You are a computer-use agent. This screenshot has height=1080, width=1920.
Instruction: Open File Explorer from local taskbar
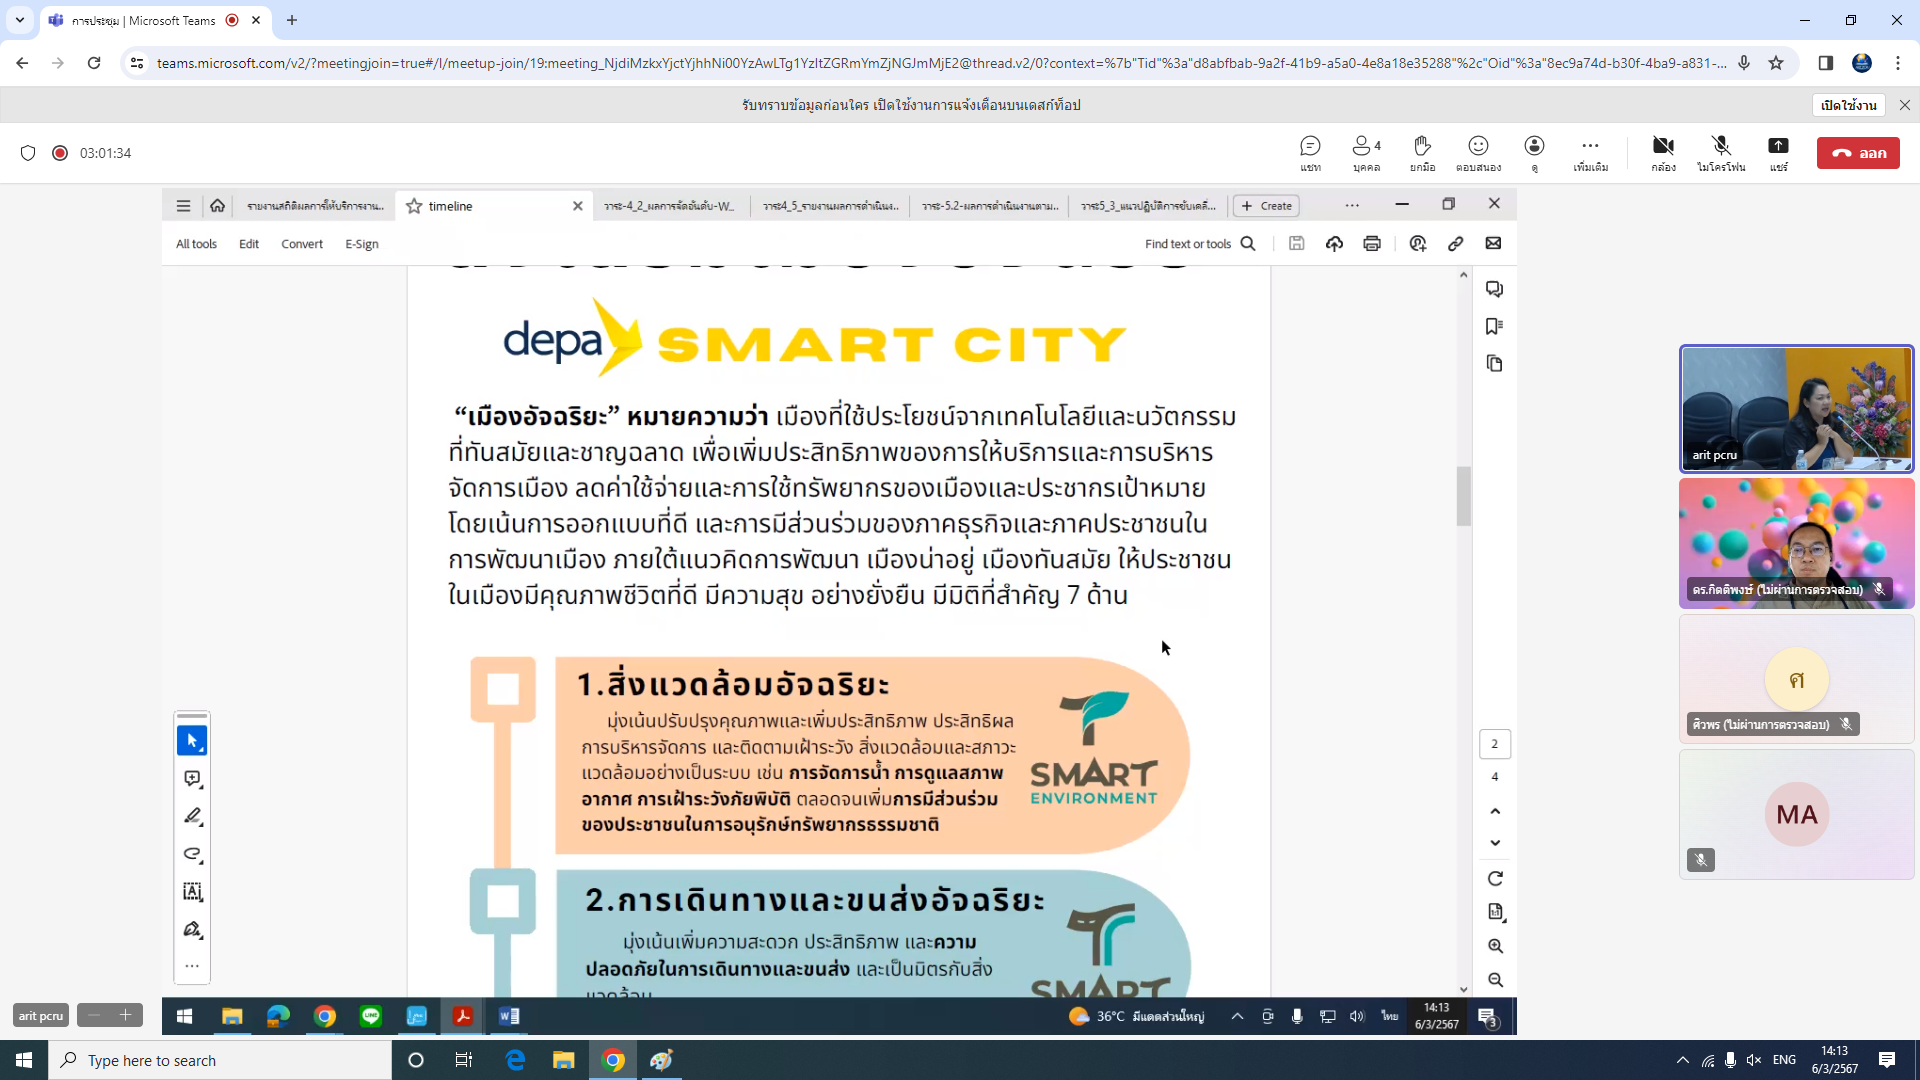(564, 1060)
